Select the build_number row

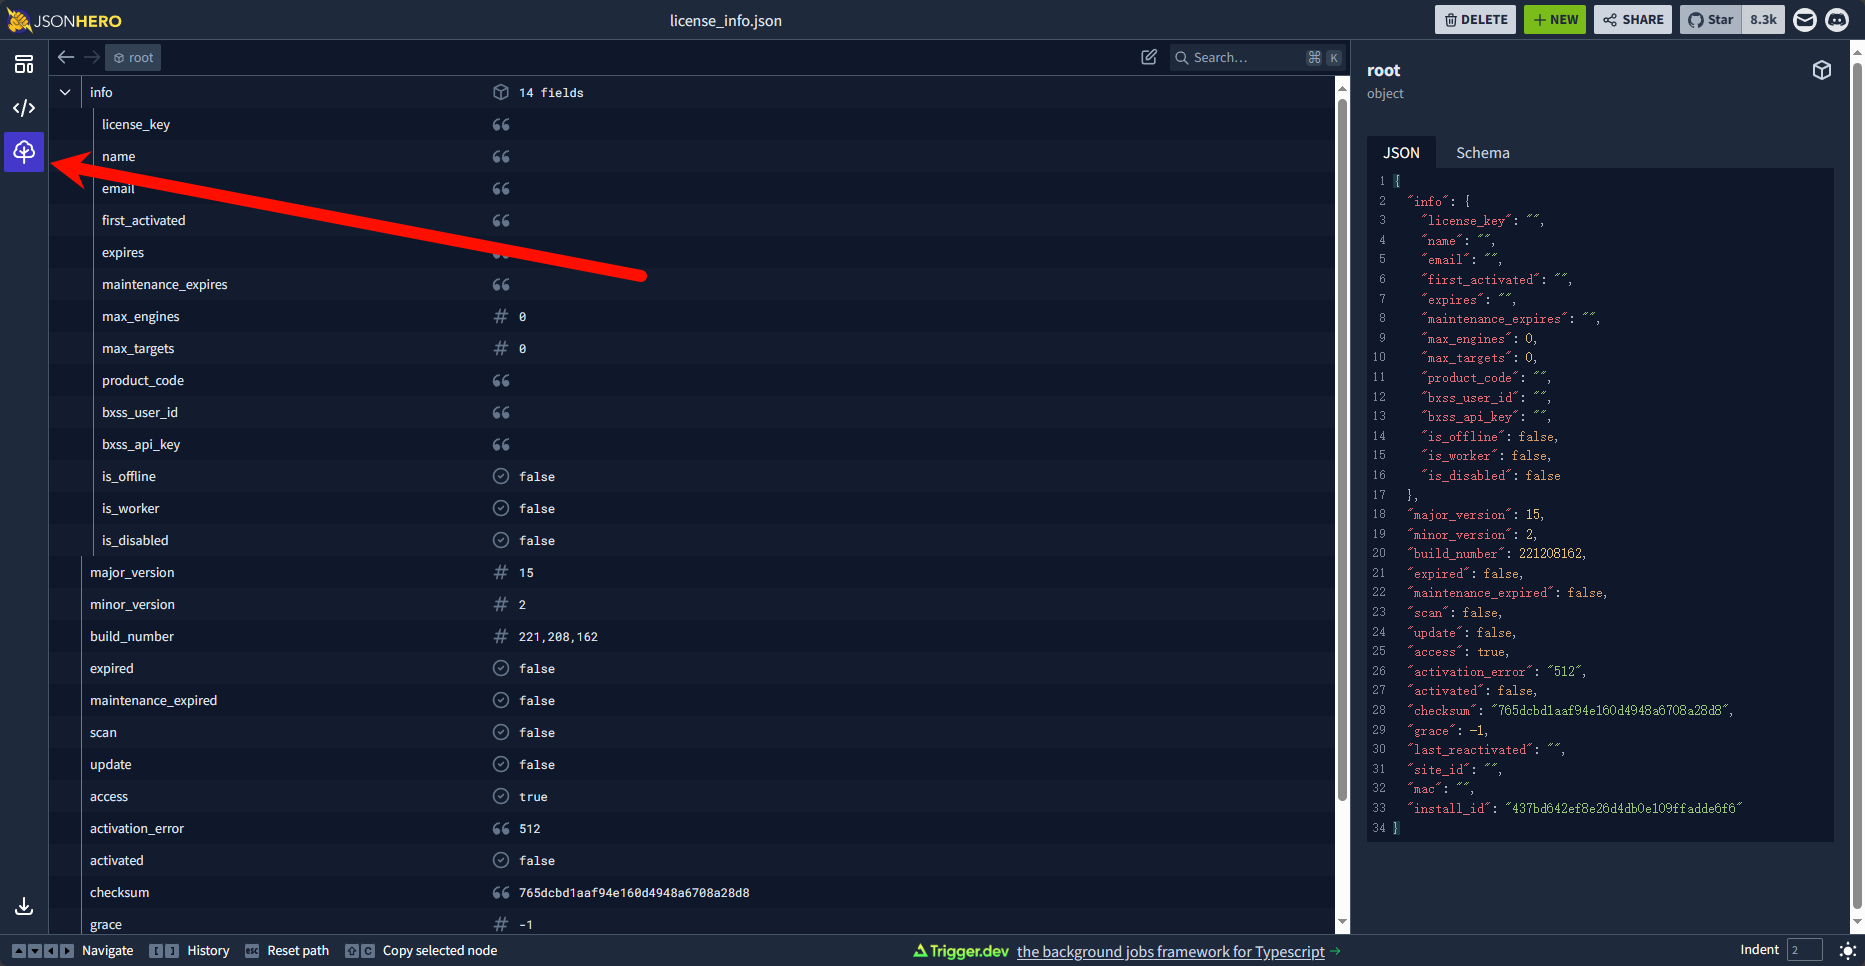[x=132, y=637]
